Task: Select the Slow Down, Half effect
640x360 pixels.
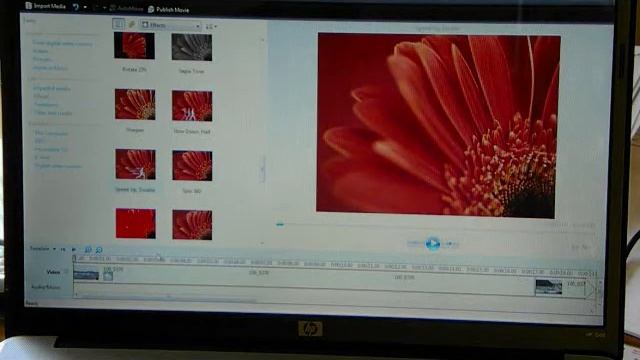Action: pos(192,106)
